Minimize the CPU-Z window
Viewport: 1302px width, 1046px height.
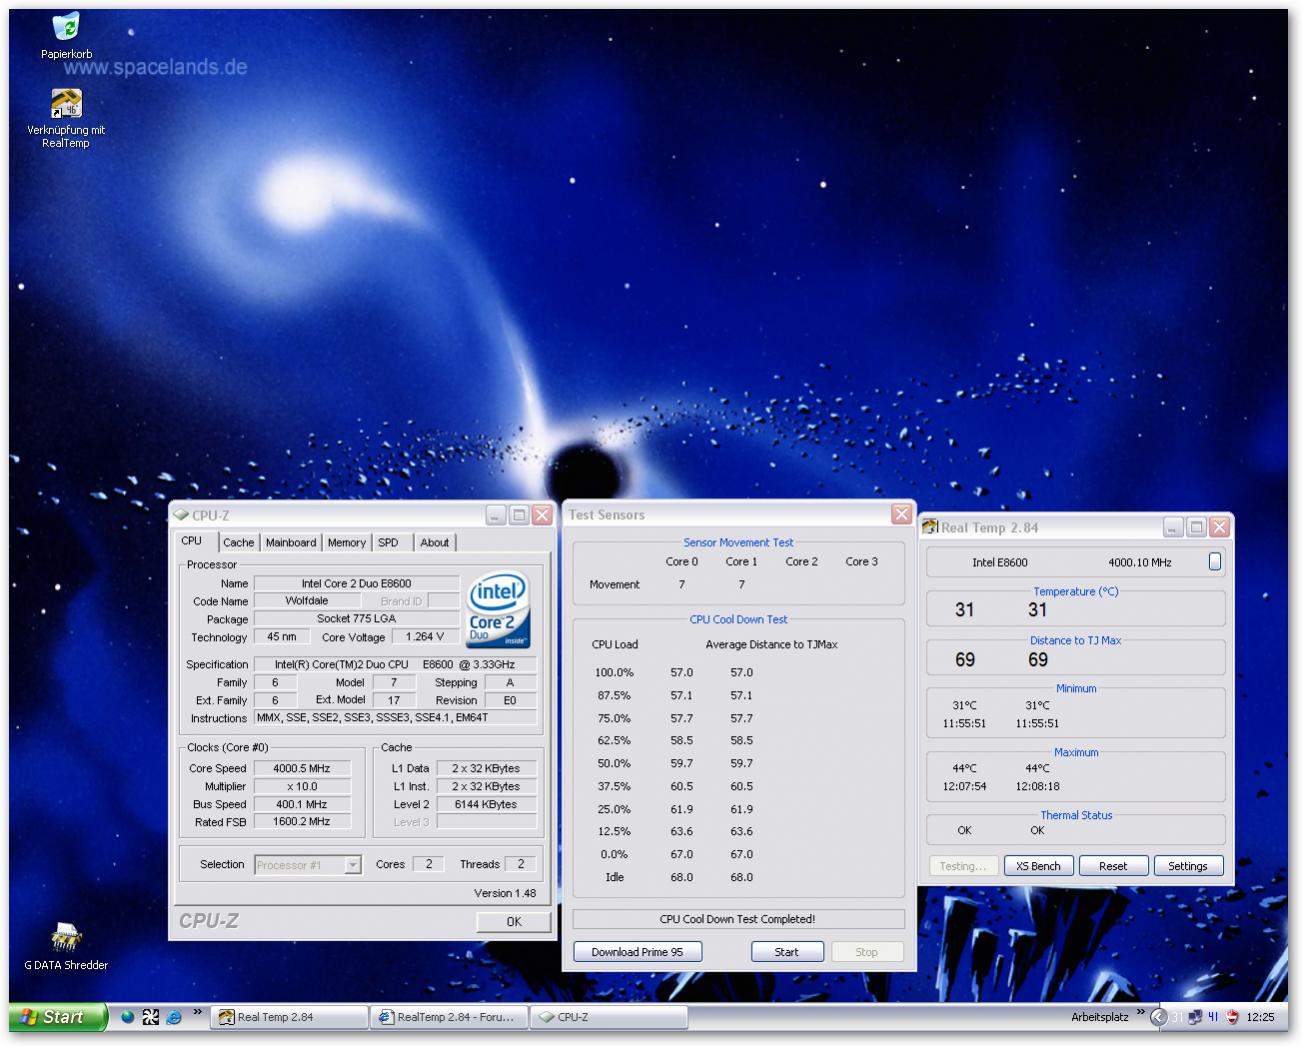496,515
